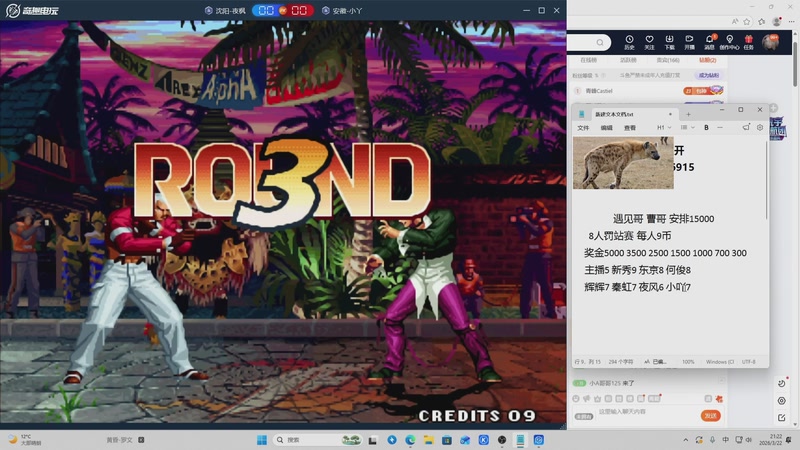
Task: Click the 开播 start-streaming icon in Douyu header
Action: tap(689, 42)
